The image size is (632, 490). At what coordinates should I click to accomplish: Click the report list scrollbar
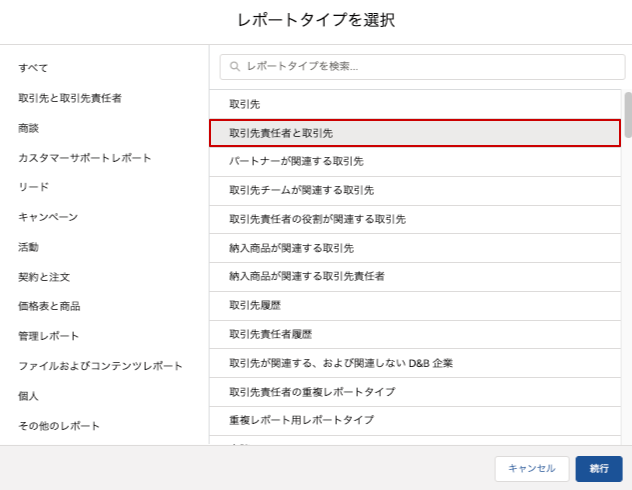point(628,115)
